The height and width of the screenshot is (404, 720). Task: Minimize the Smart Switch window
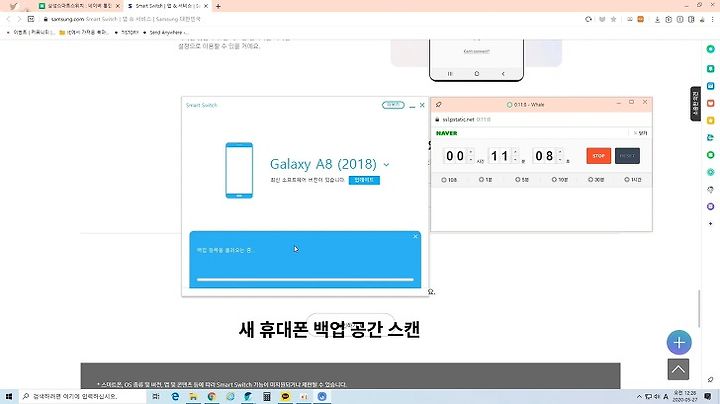pos(412,106)
